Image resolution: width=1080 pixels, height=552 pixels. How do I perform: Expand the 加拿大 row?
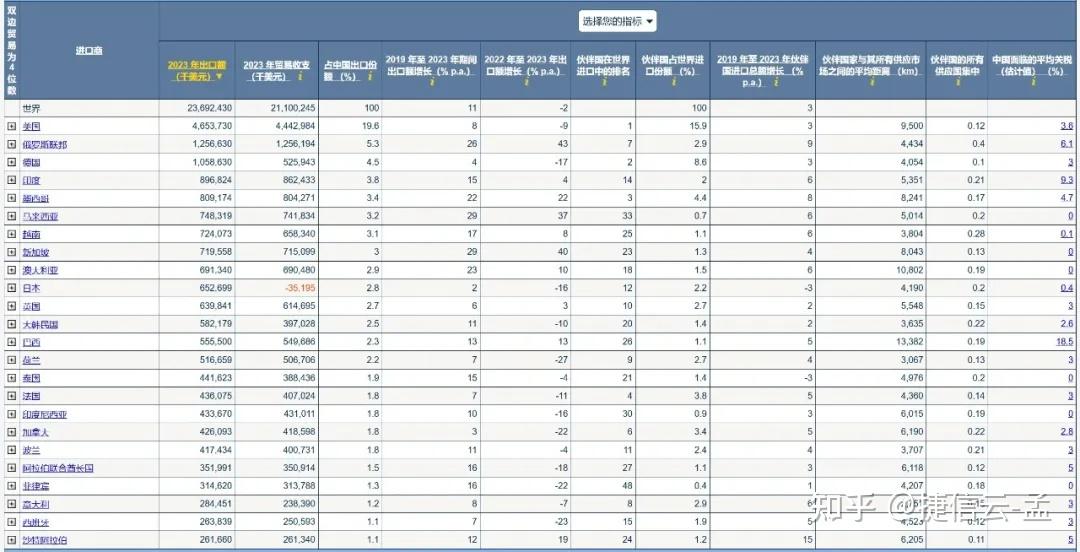(x=12, y=432)
